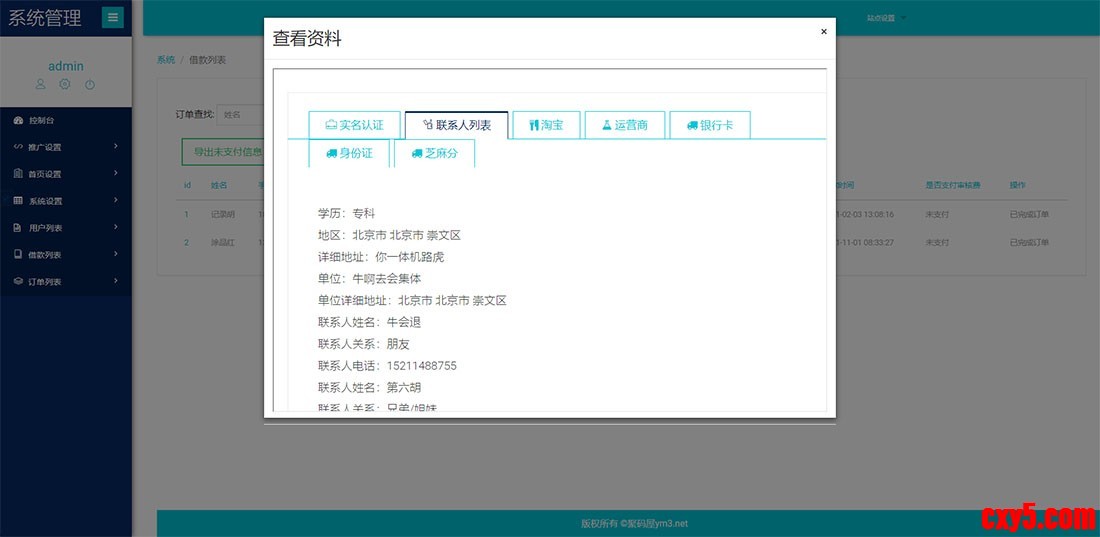Select the 银行卡 tab

point(709,125)
